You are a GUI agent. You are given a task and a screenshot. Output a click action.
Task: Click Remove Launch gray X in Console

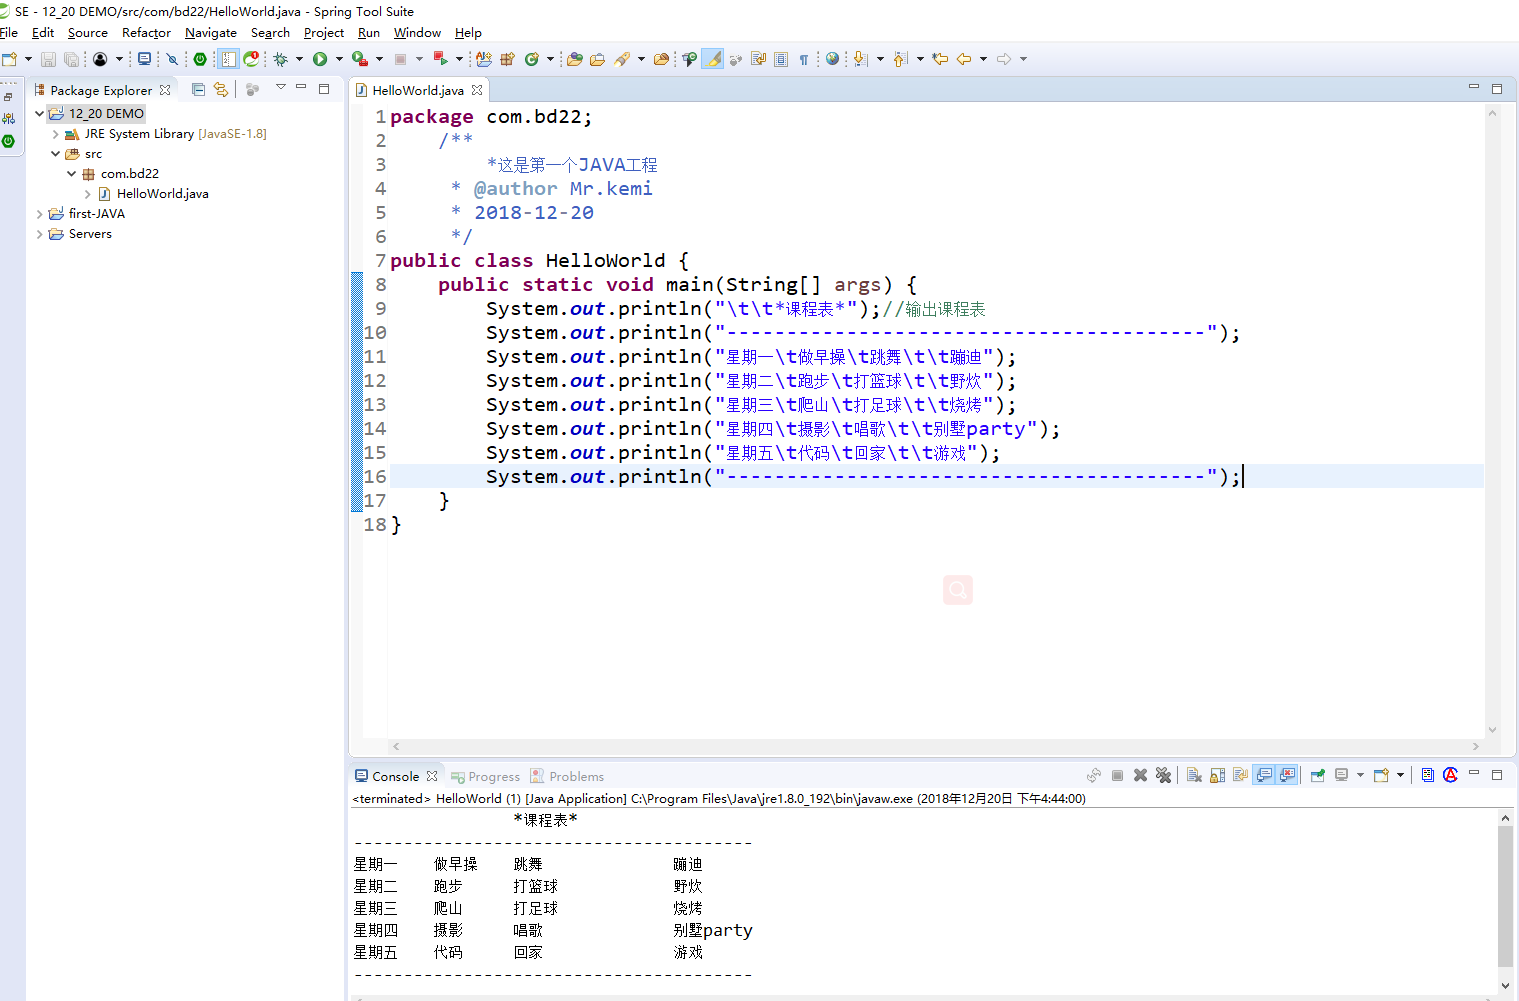(x=1140, y=775)
